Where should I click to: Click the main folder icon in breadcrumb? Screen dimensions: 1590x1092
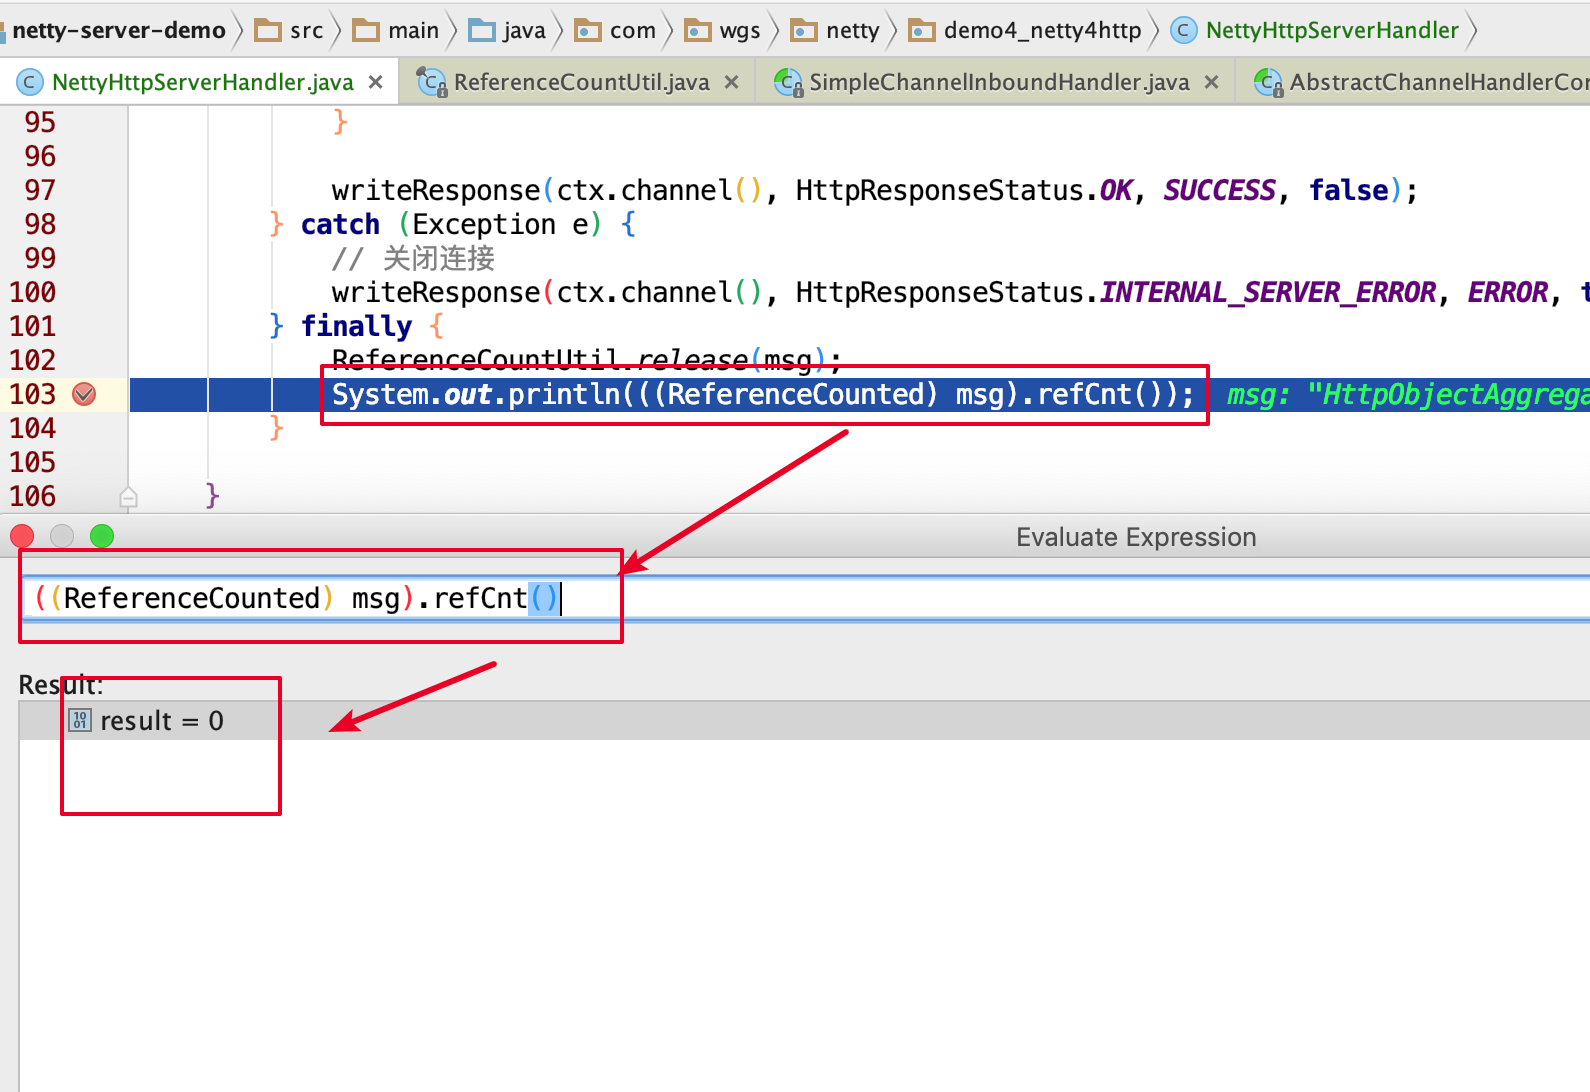click(366, 30)
